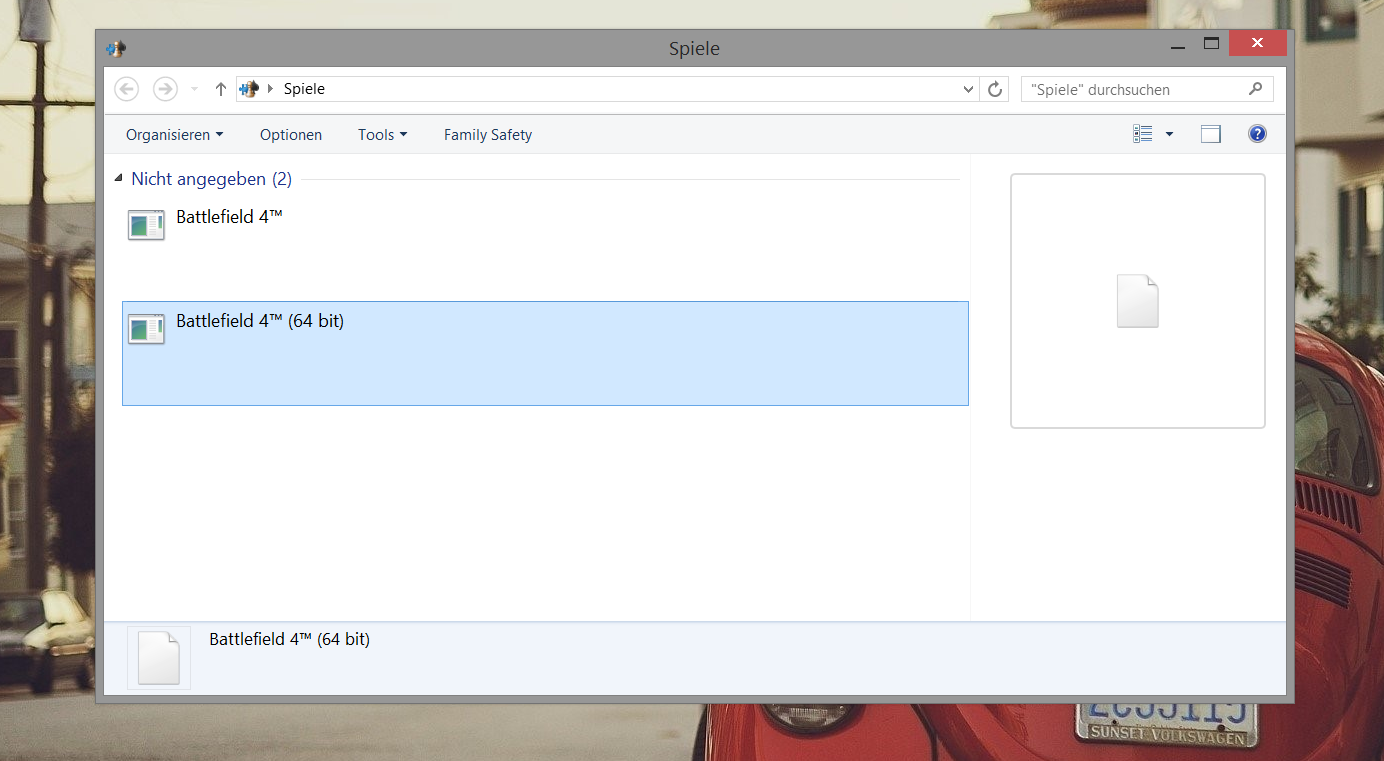The image size is (1384, 761).
Task: Maximize the Spiele window
Action: [x=1211, y=43]
